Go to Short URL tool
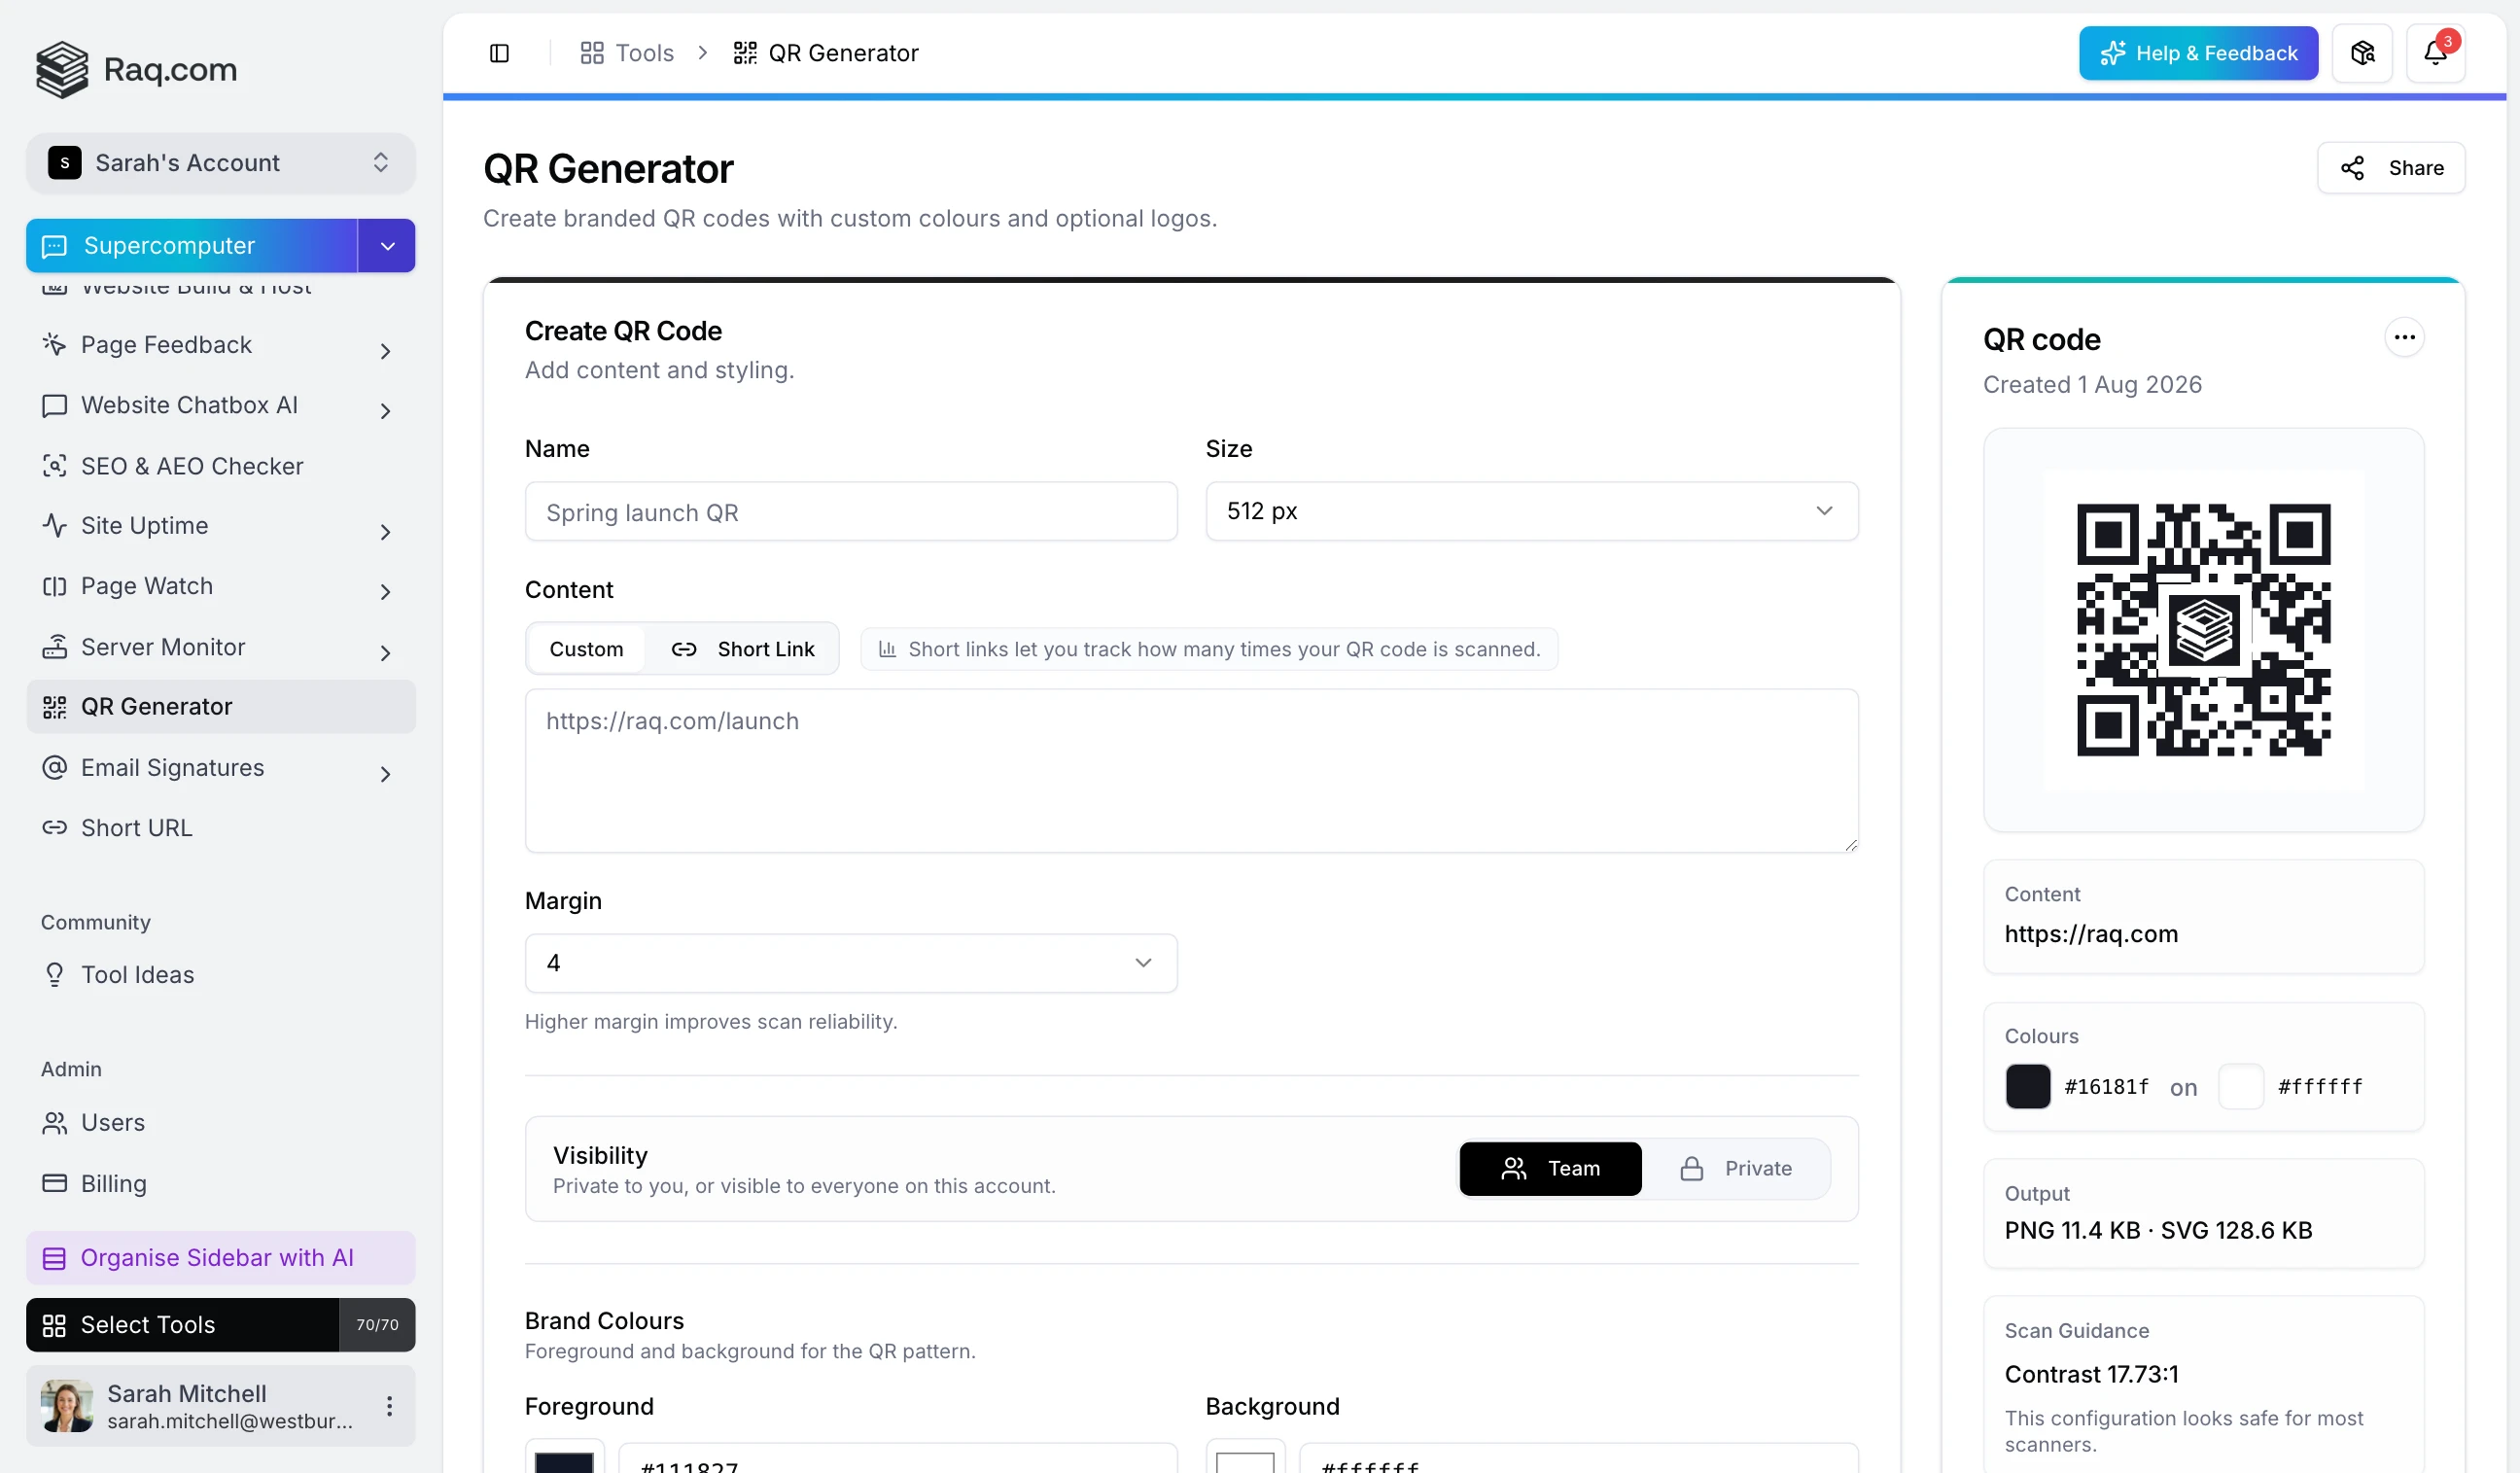Viewport: 2520px width, 1473px height. pos(220,828)
